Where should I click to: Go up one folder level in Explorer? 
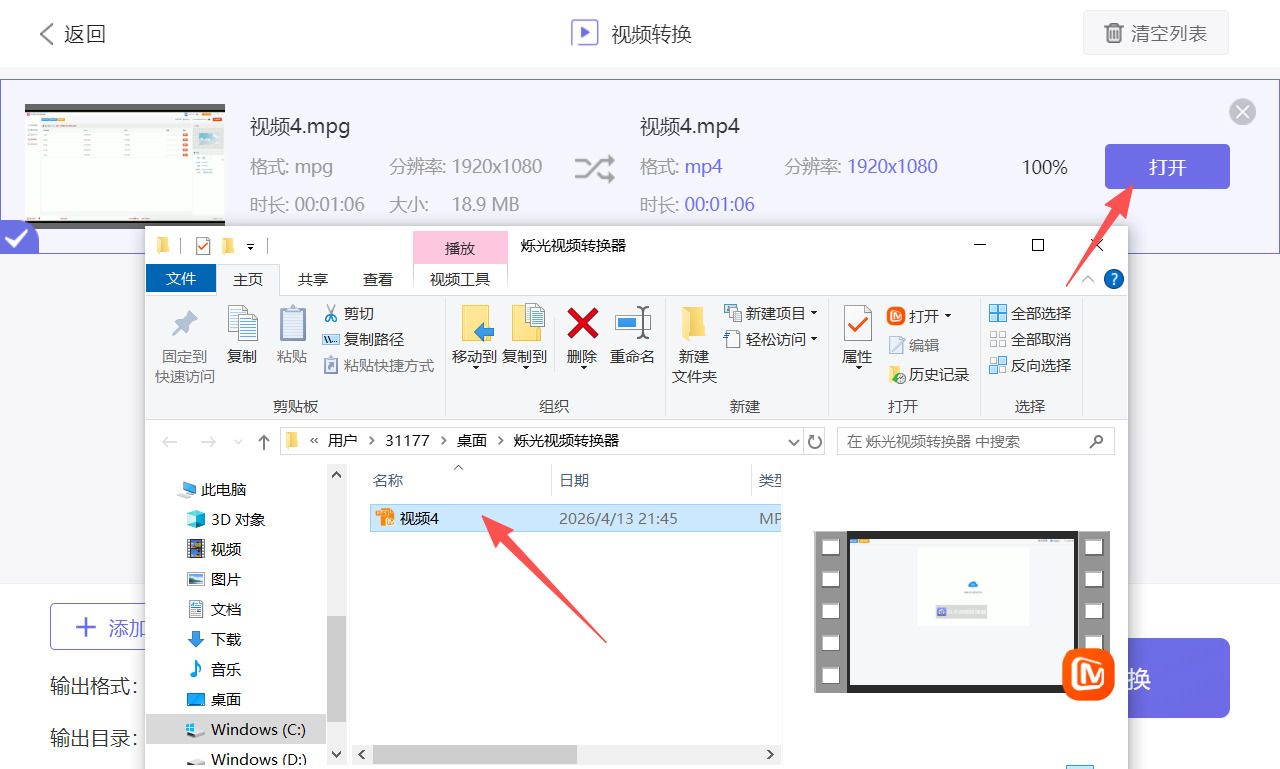tap(264, 441)
